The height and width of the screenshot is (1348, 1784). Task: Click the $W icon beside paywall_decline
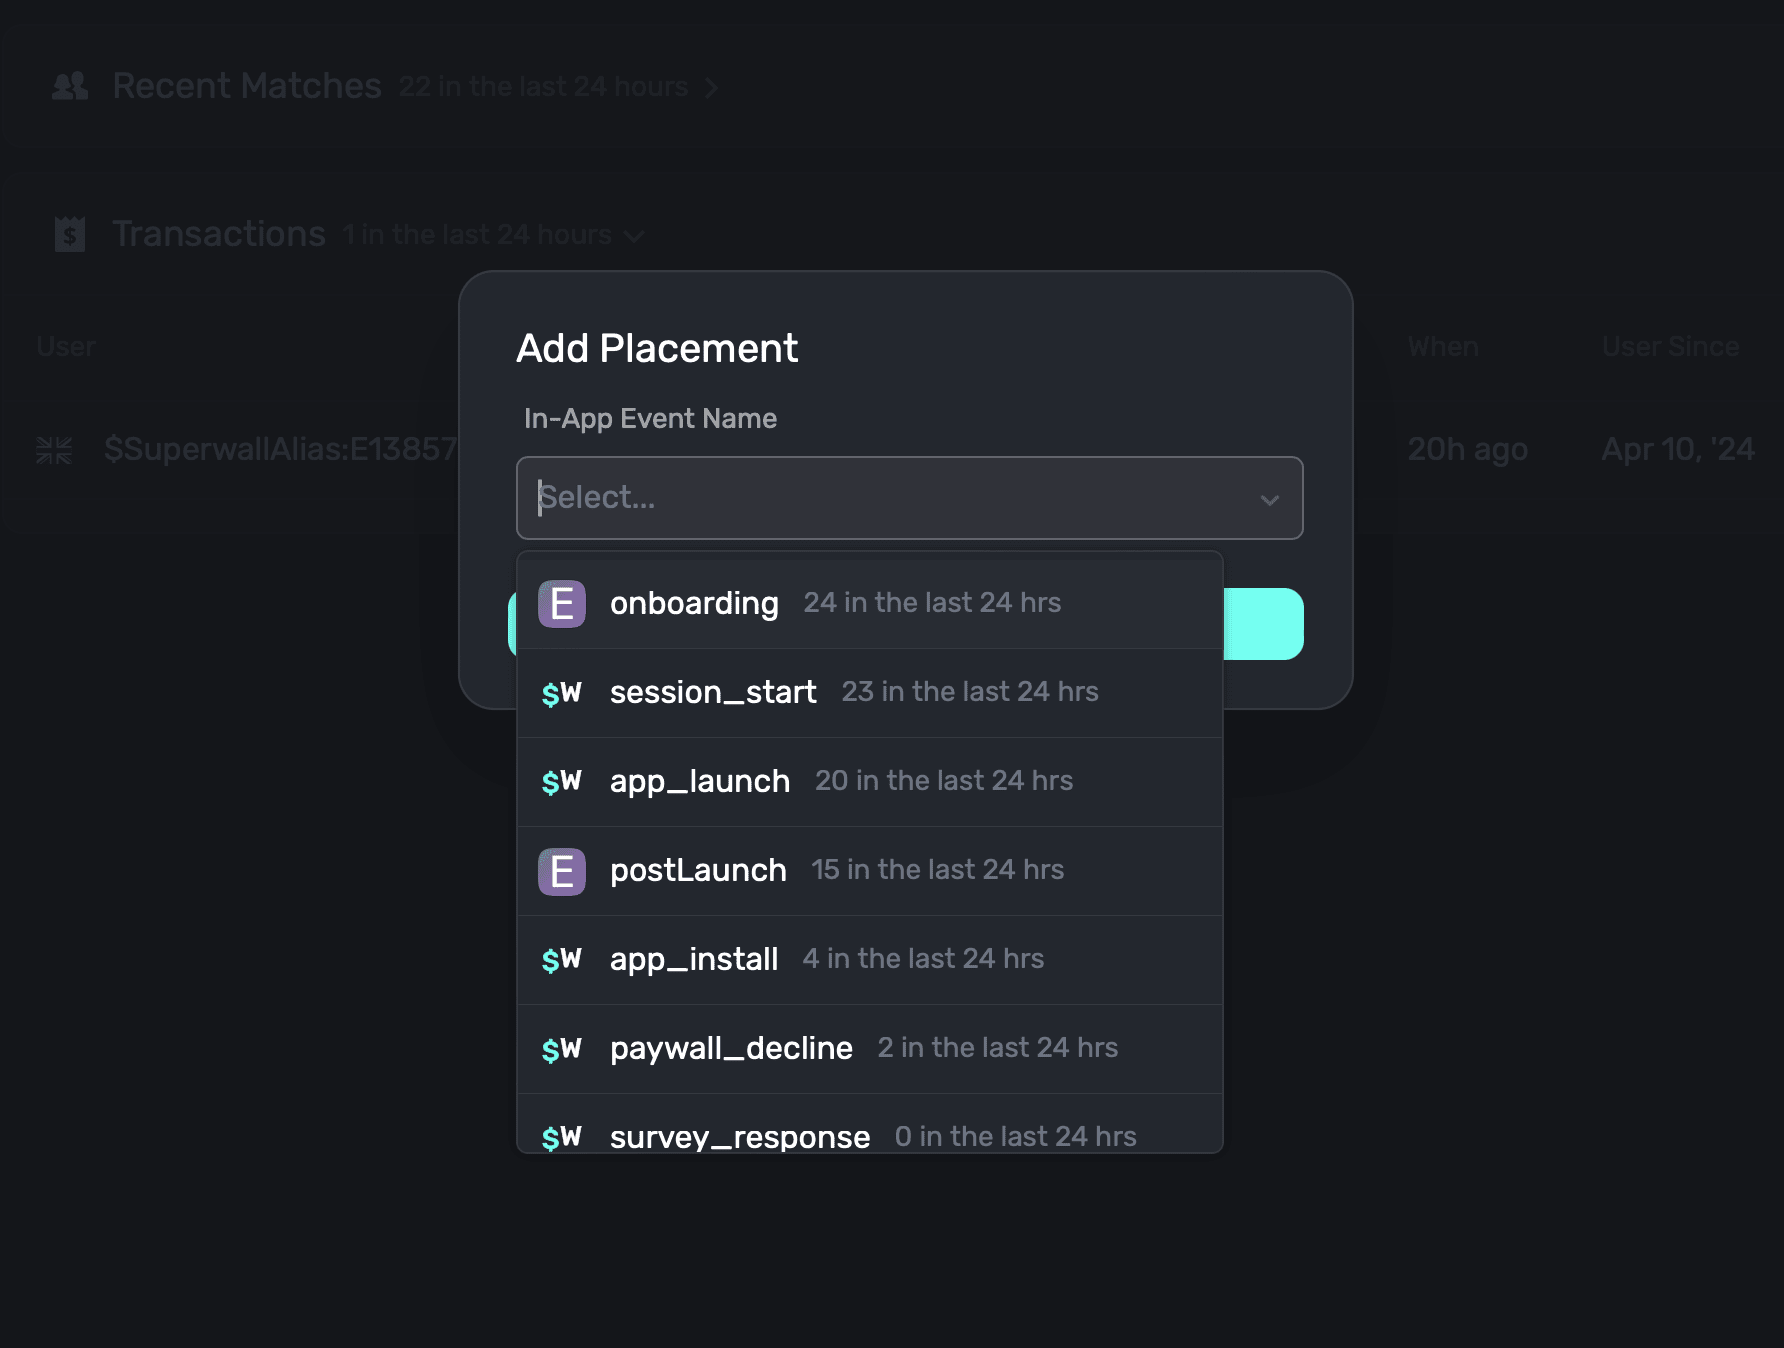pyautogui.click(x=561, y=1049)
